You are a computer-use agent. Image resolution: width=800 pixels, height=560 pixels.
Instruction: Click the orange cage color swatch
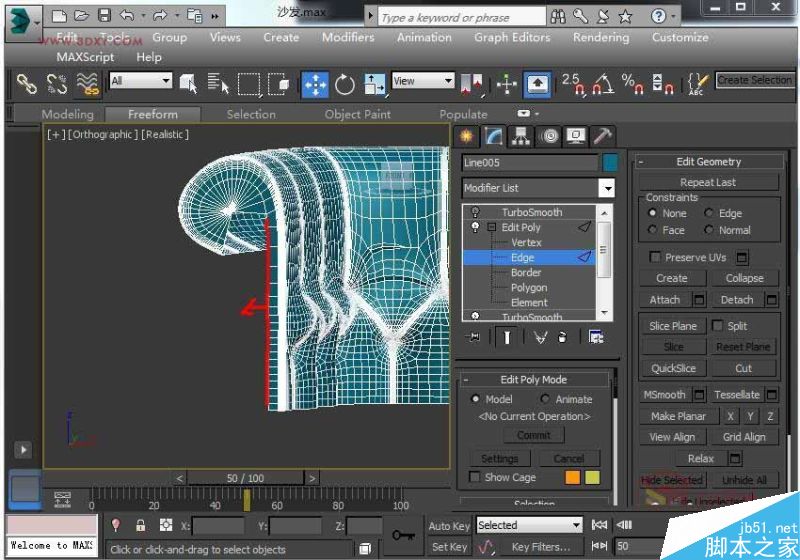[572, 478]
